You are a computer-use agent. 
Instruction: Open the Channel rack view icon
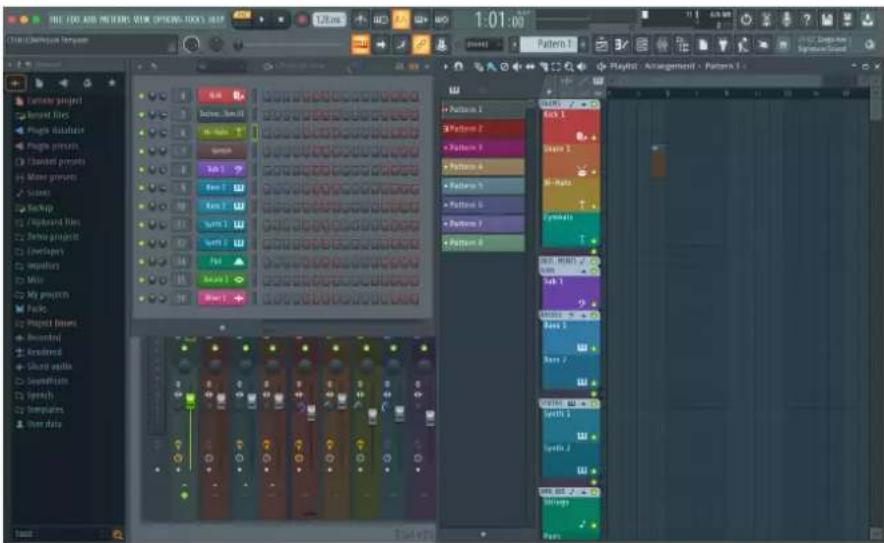click(x=641, y=45)
